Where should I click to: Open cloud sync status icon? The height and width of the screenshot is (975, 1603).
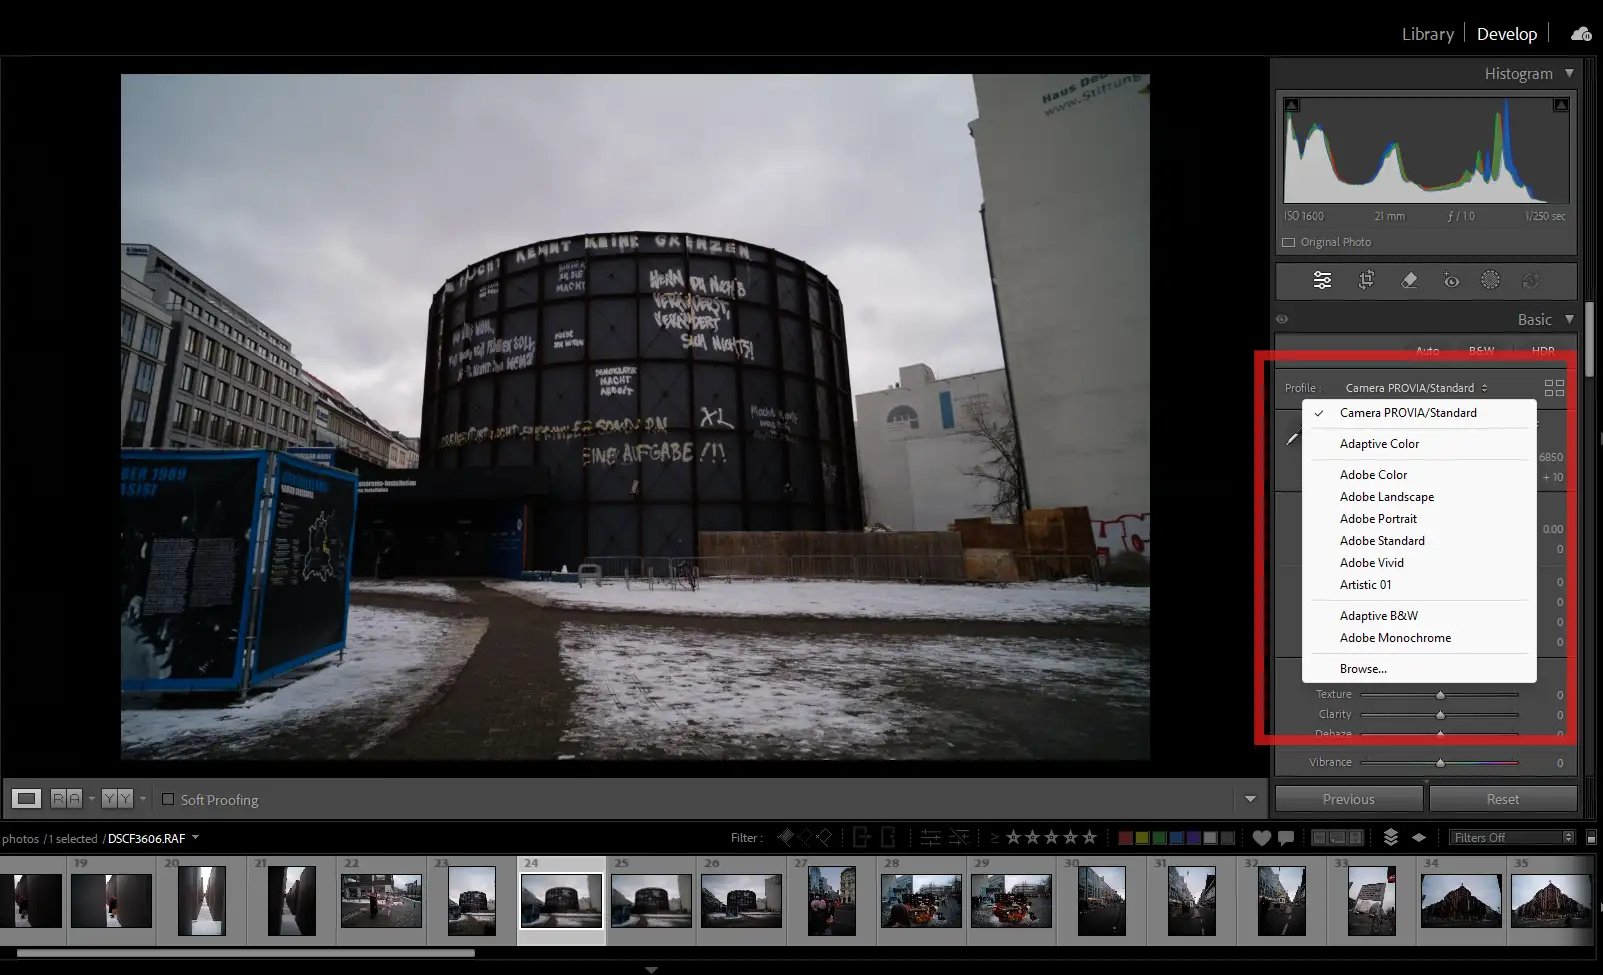(x=1581, y=34)
